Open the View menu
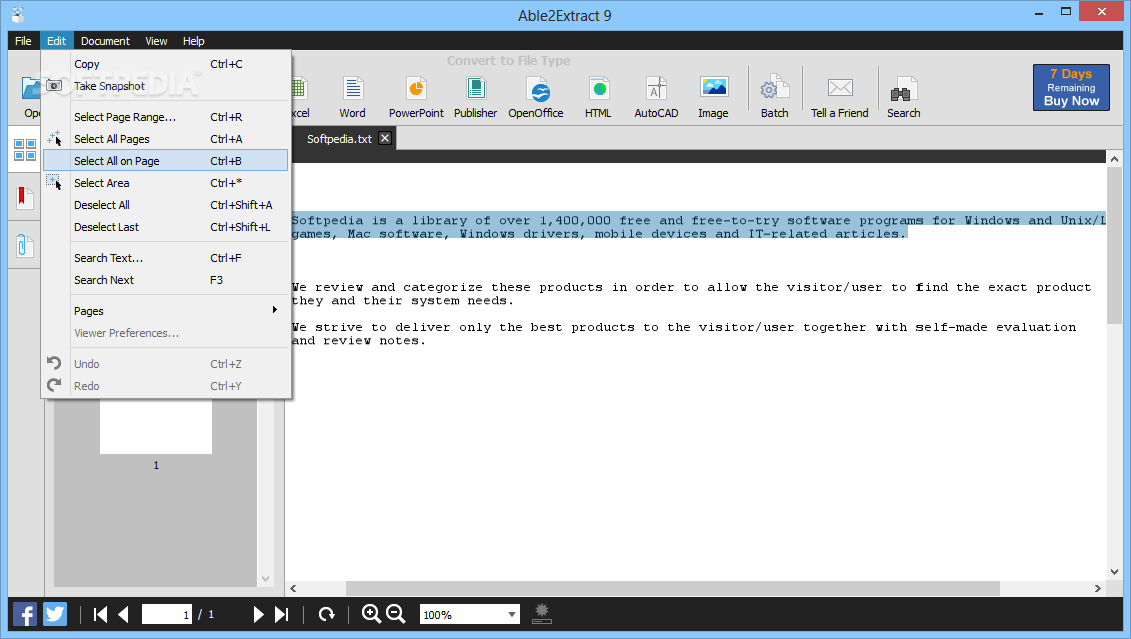 [x=156, y=41]
